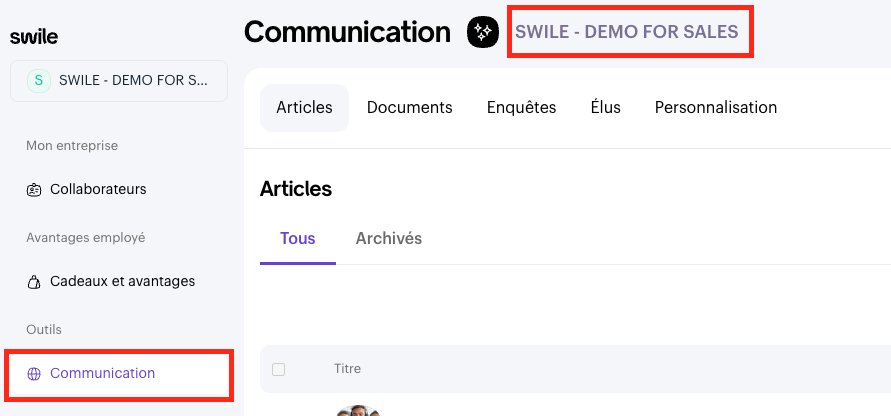Viewport: 891px width, 416px height.
Task: Click the Collaborateurs badge icon
Action: [34, 190]
